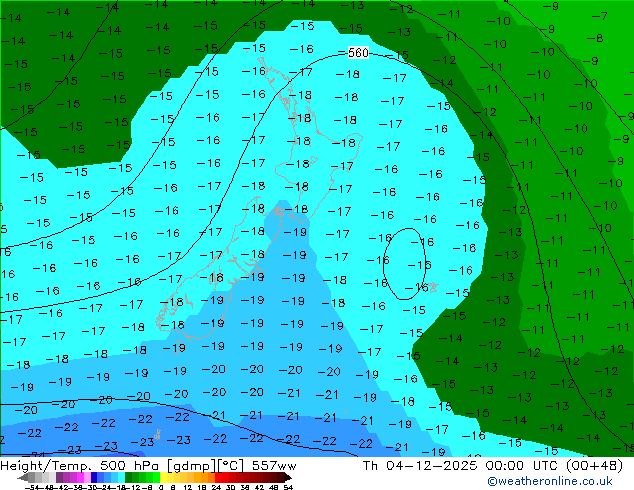Open the weatheronline.co.uk copyright link
Viewport: 634px width, 490px height.
coord(549,481)
